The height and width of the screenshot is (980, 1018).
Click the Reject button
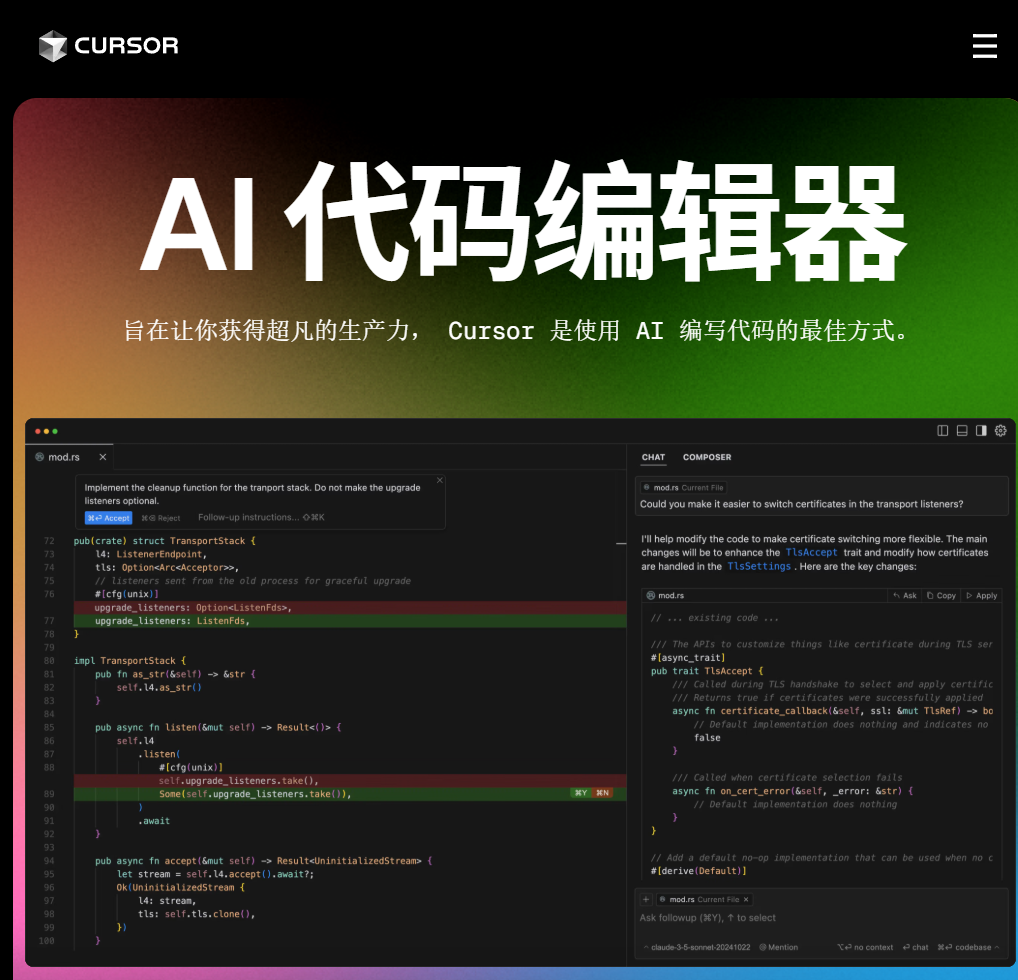161,518
